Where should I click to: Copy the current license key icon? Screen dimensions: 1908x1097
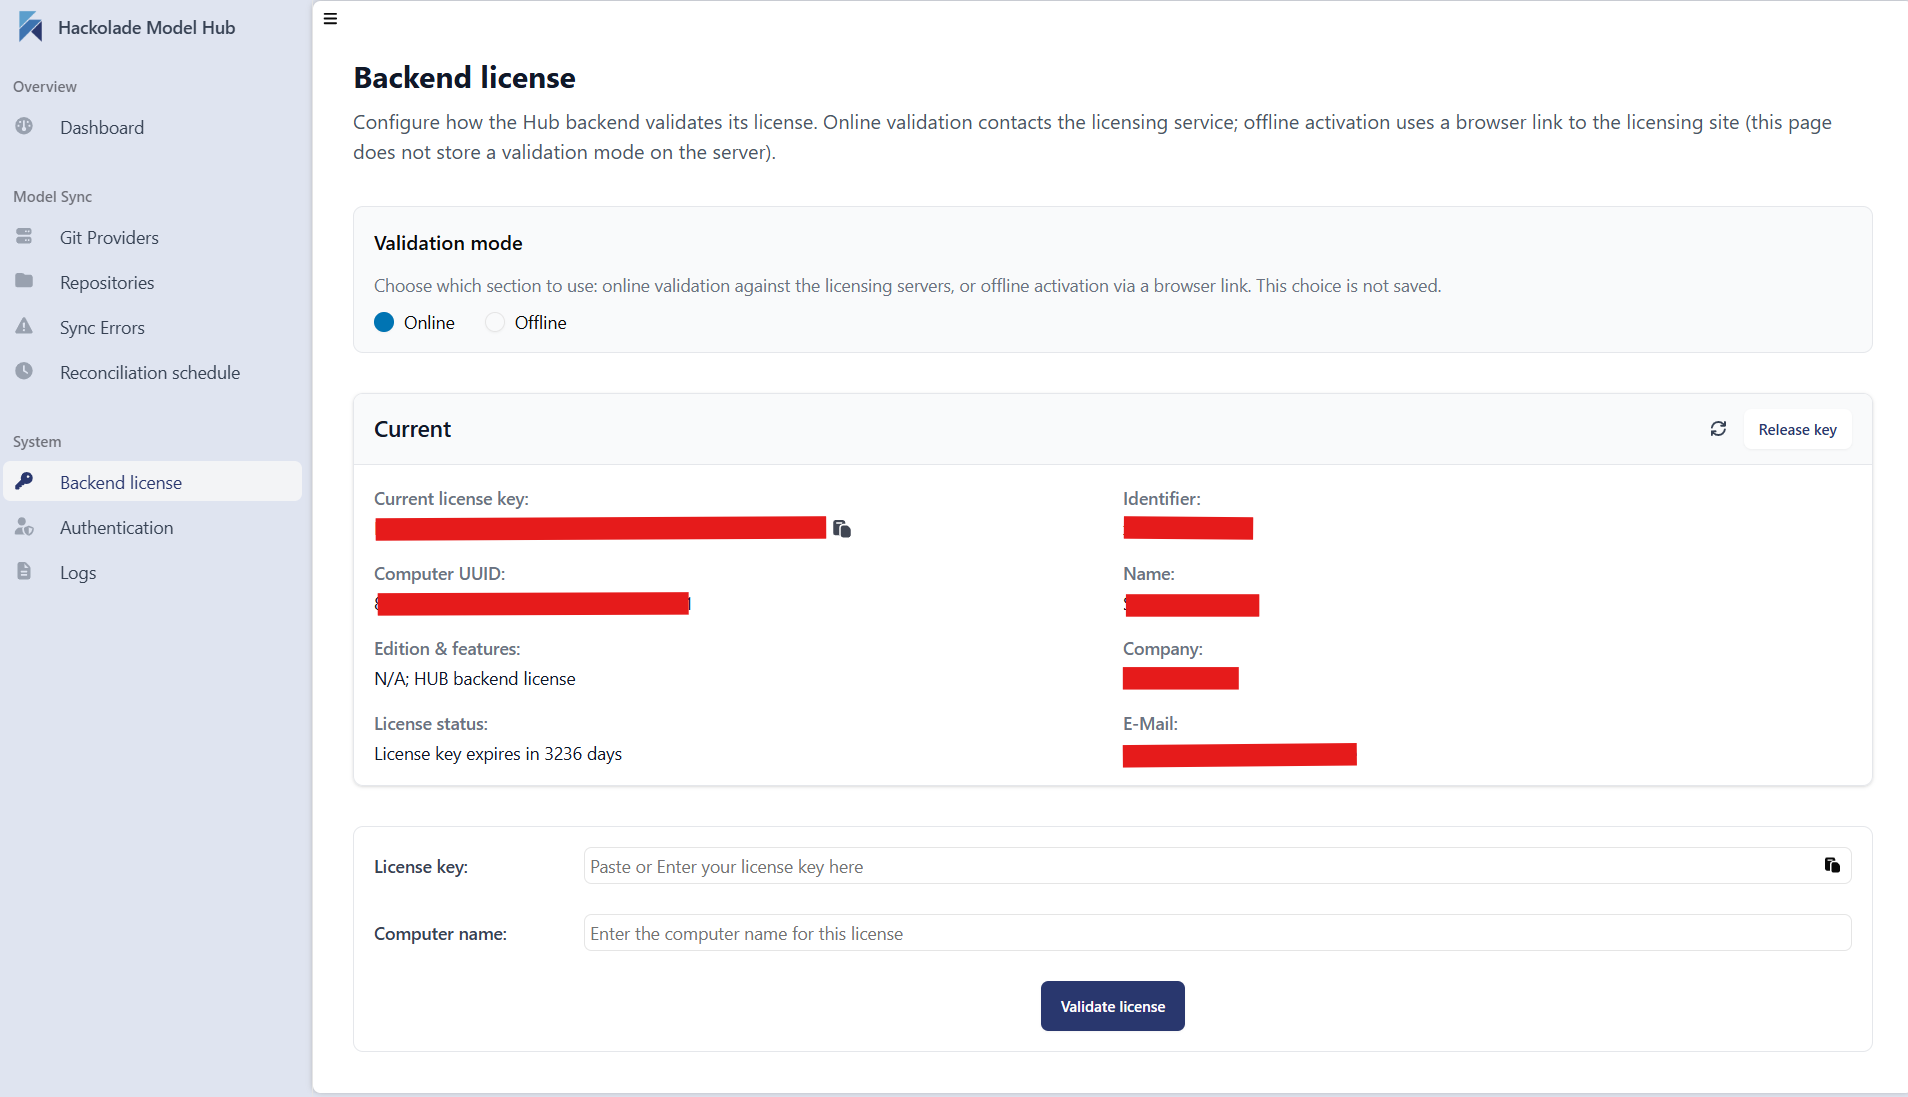point(842,528)
